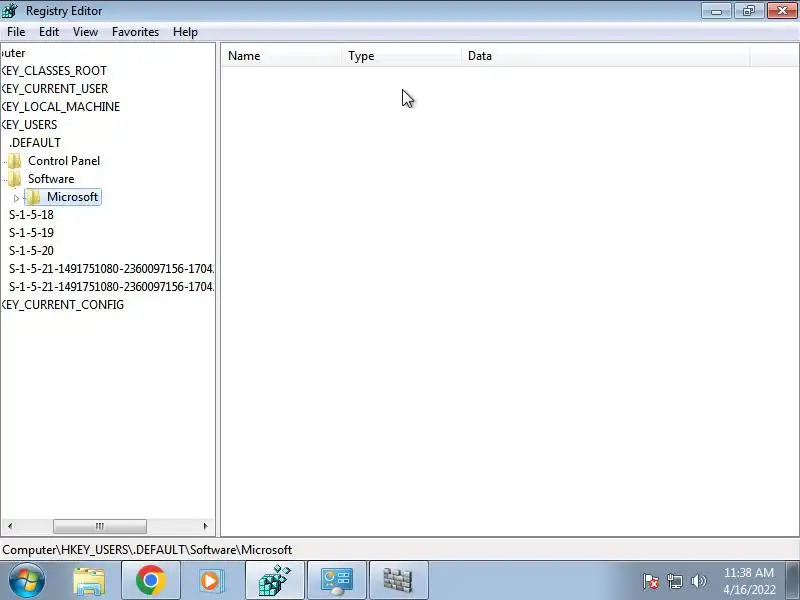Screen dimensions: 800x600
Task: Click the Registry Editor taskbar icon
Action: [x=274, y=581]
